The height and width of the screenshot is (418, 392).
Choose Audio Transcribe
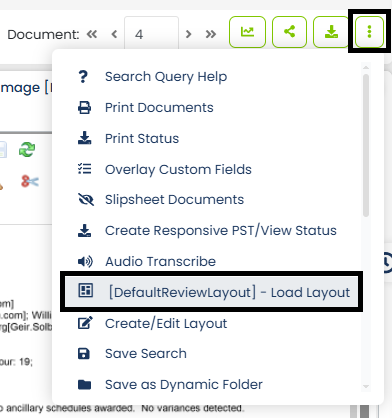[x=160, y=262]
